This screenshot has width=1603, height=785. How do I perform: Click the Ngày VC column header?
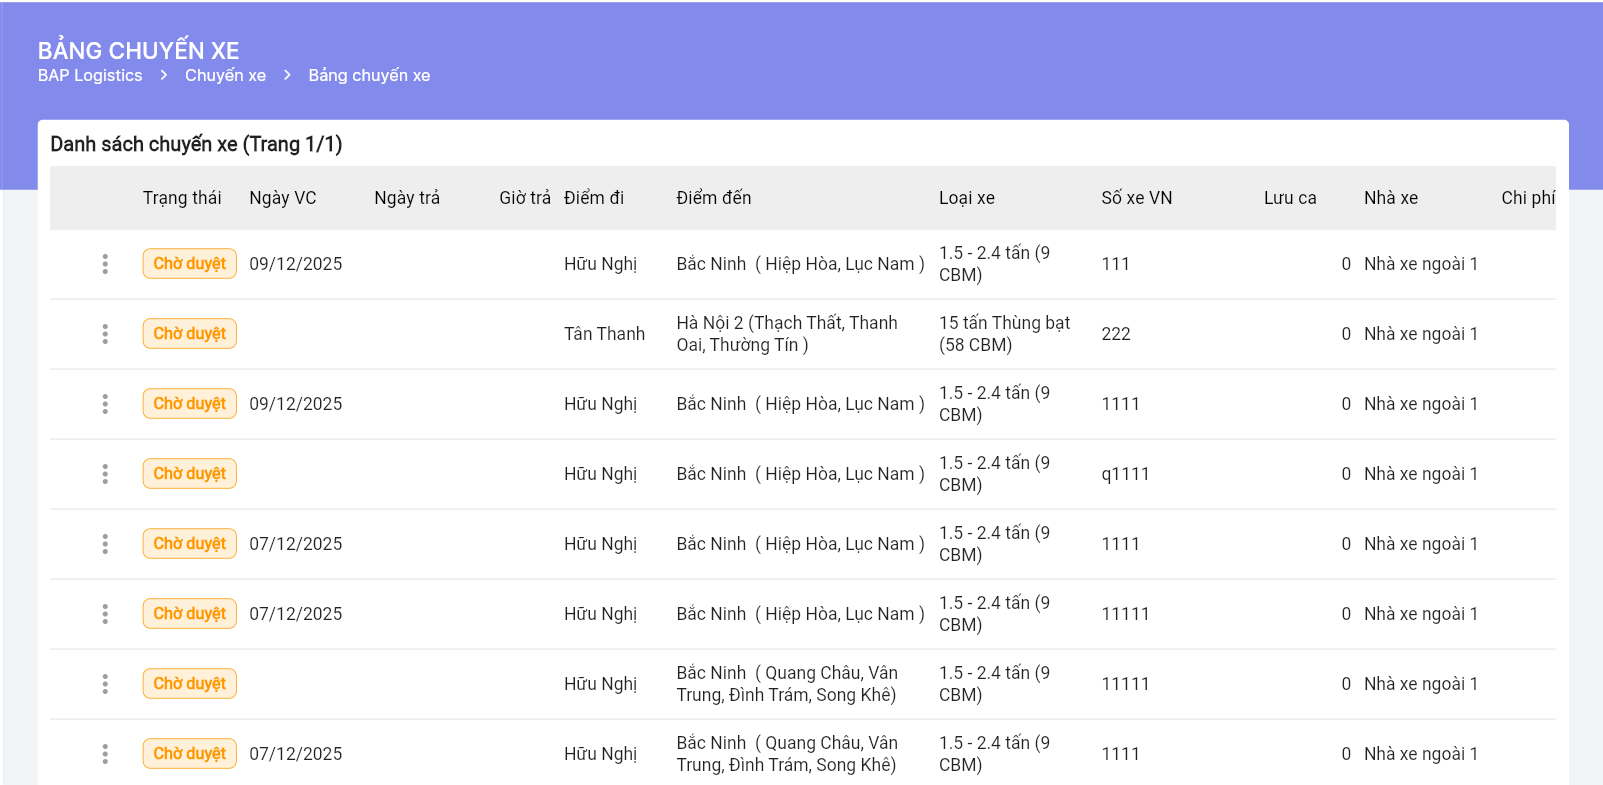[x=282, y=198]
